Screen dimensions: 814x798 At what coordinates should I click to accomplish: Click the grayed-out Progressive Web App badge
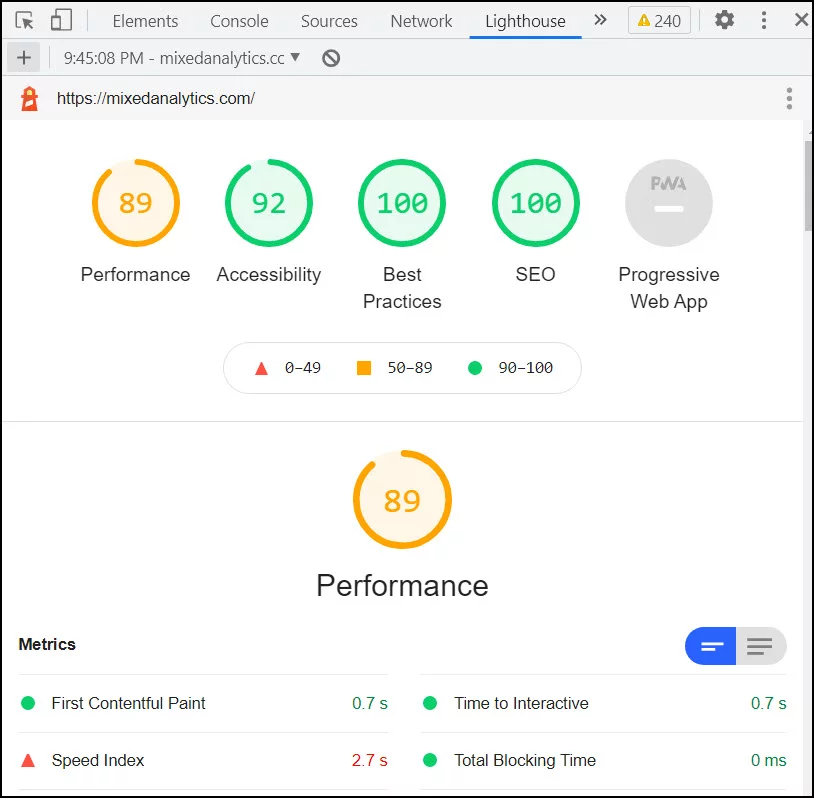[x=668, y=202]
